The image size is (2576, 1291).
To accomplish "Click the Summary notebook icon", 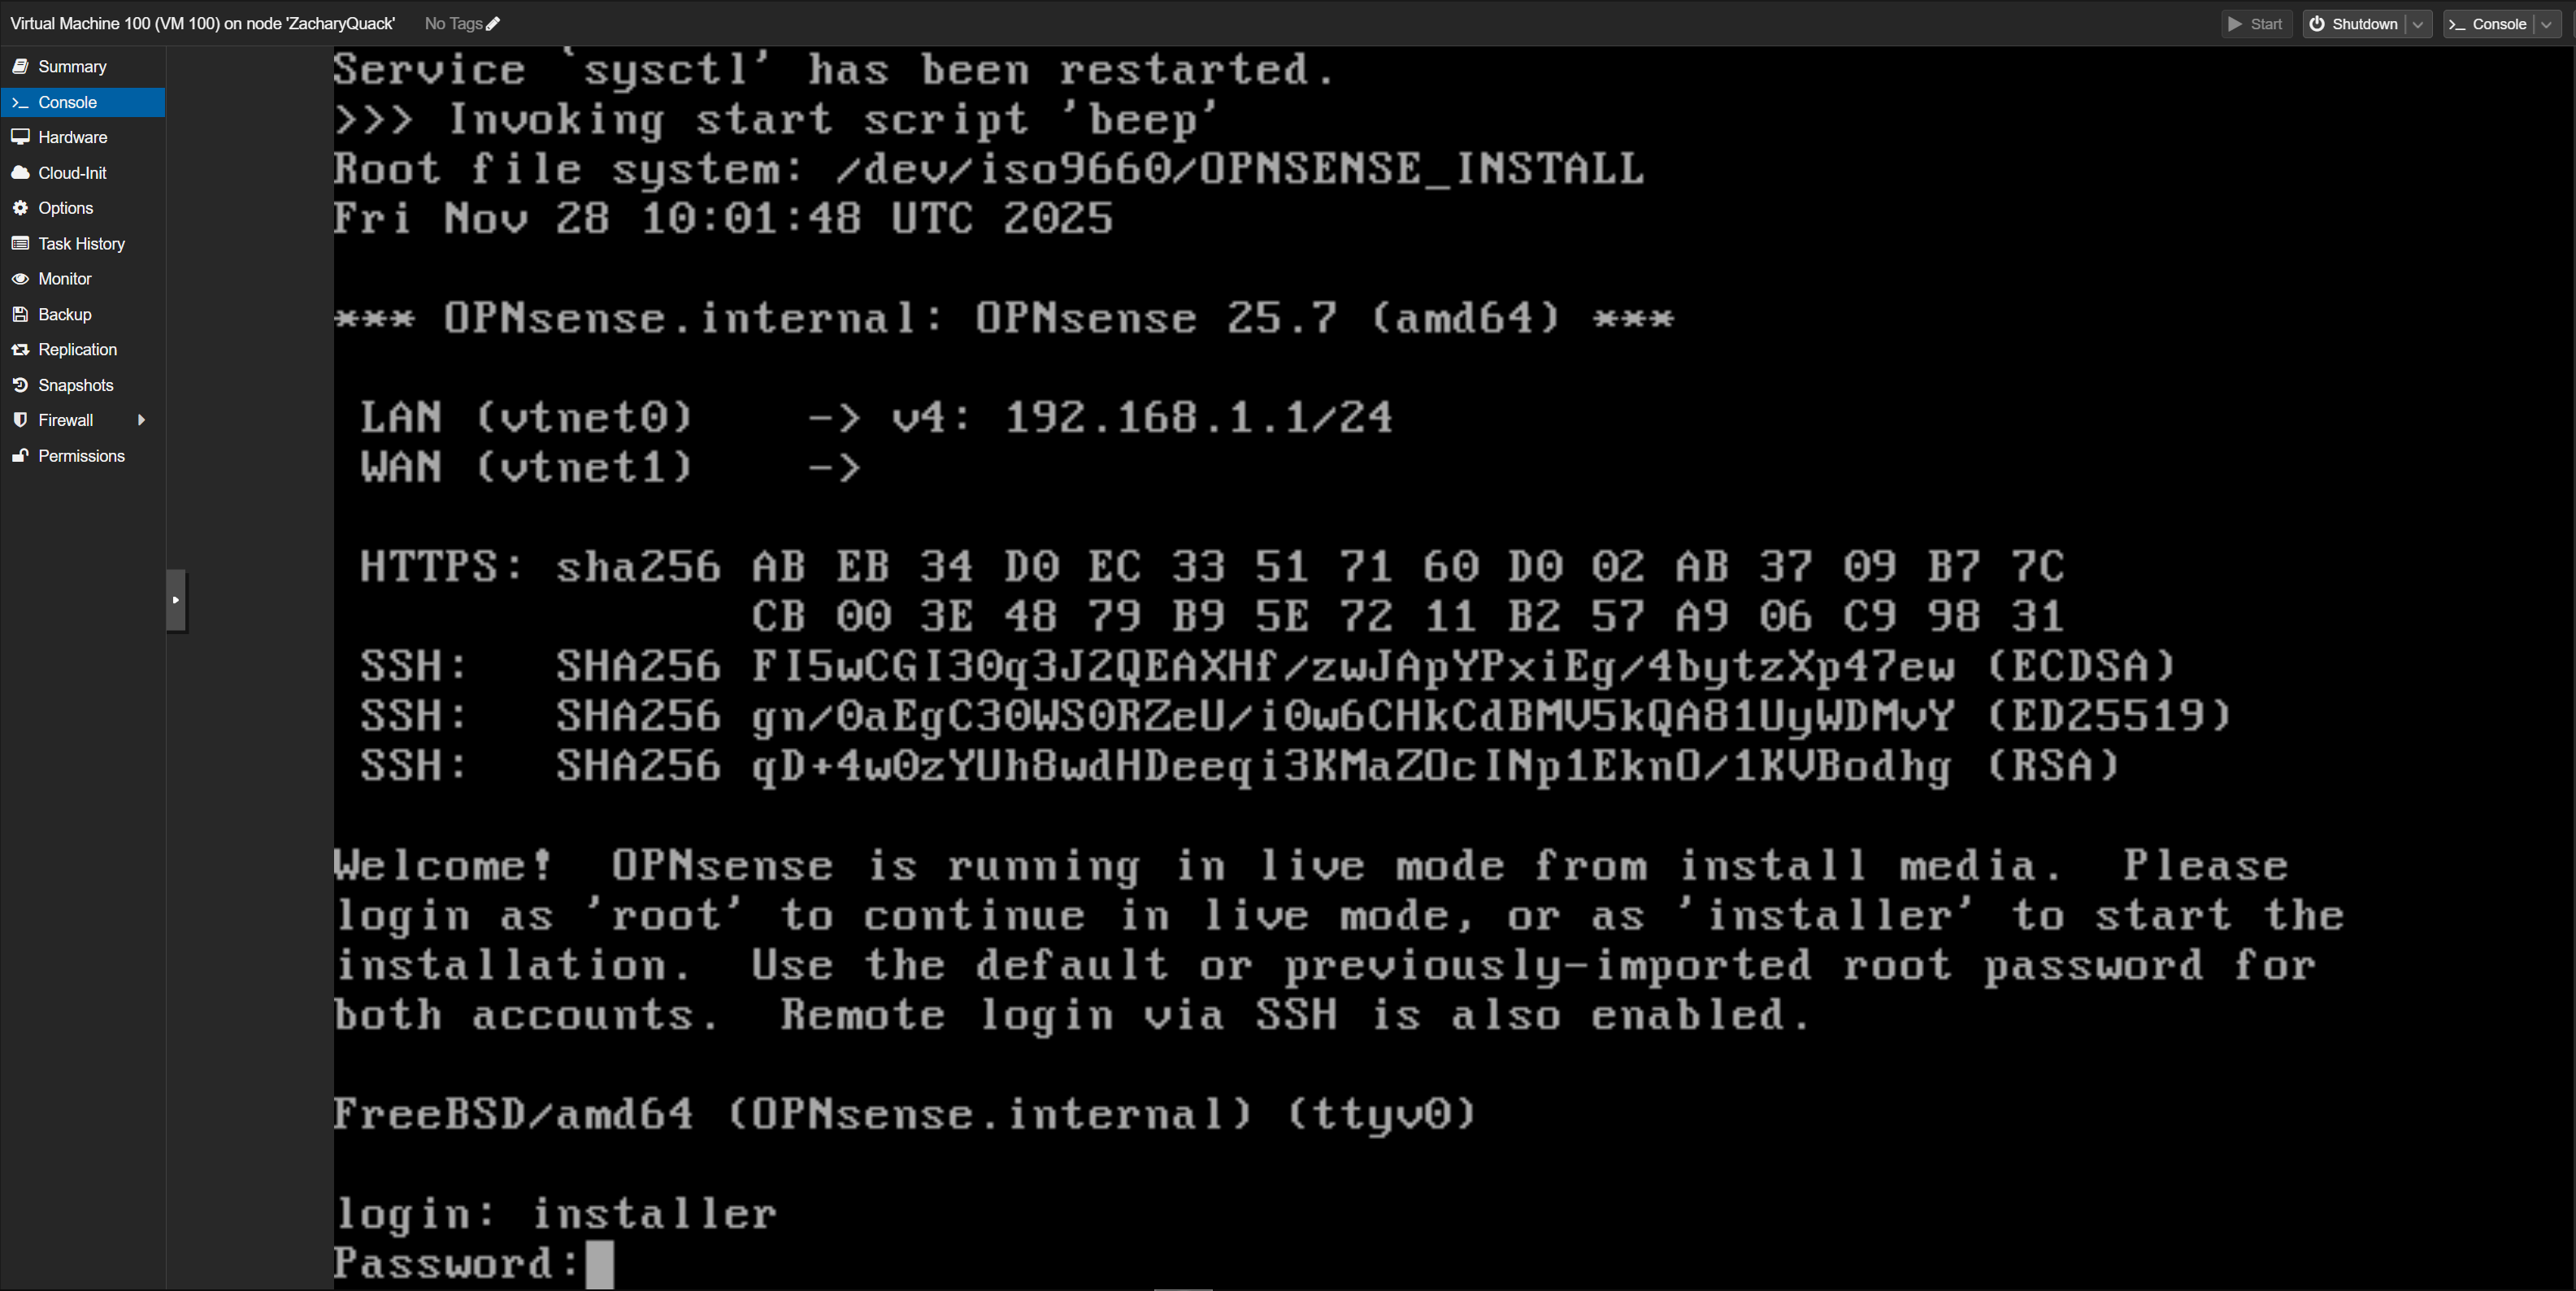I will click(x=20, y=66).
